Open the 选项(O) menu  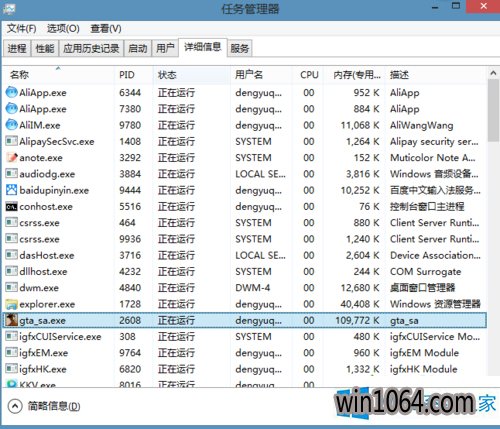pos(63,29)
